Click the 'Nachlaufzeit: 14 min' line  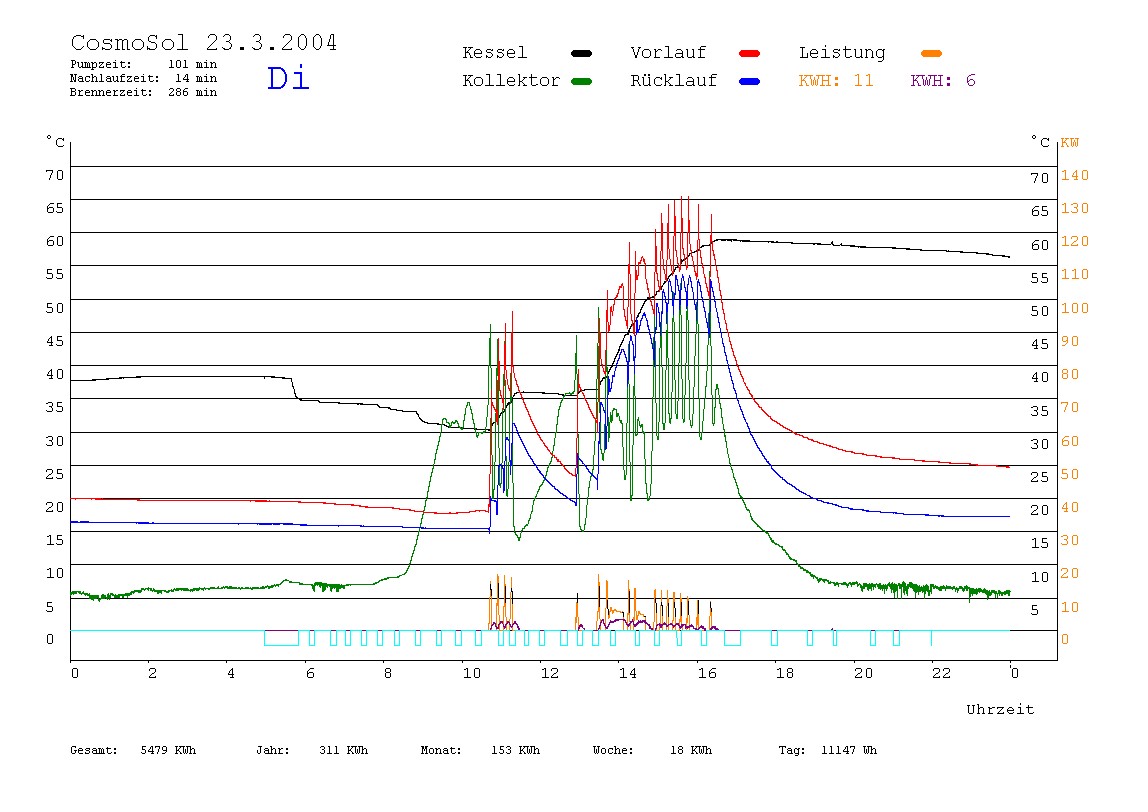[x=144, y=78]
